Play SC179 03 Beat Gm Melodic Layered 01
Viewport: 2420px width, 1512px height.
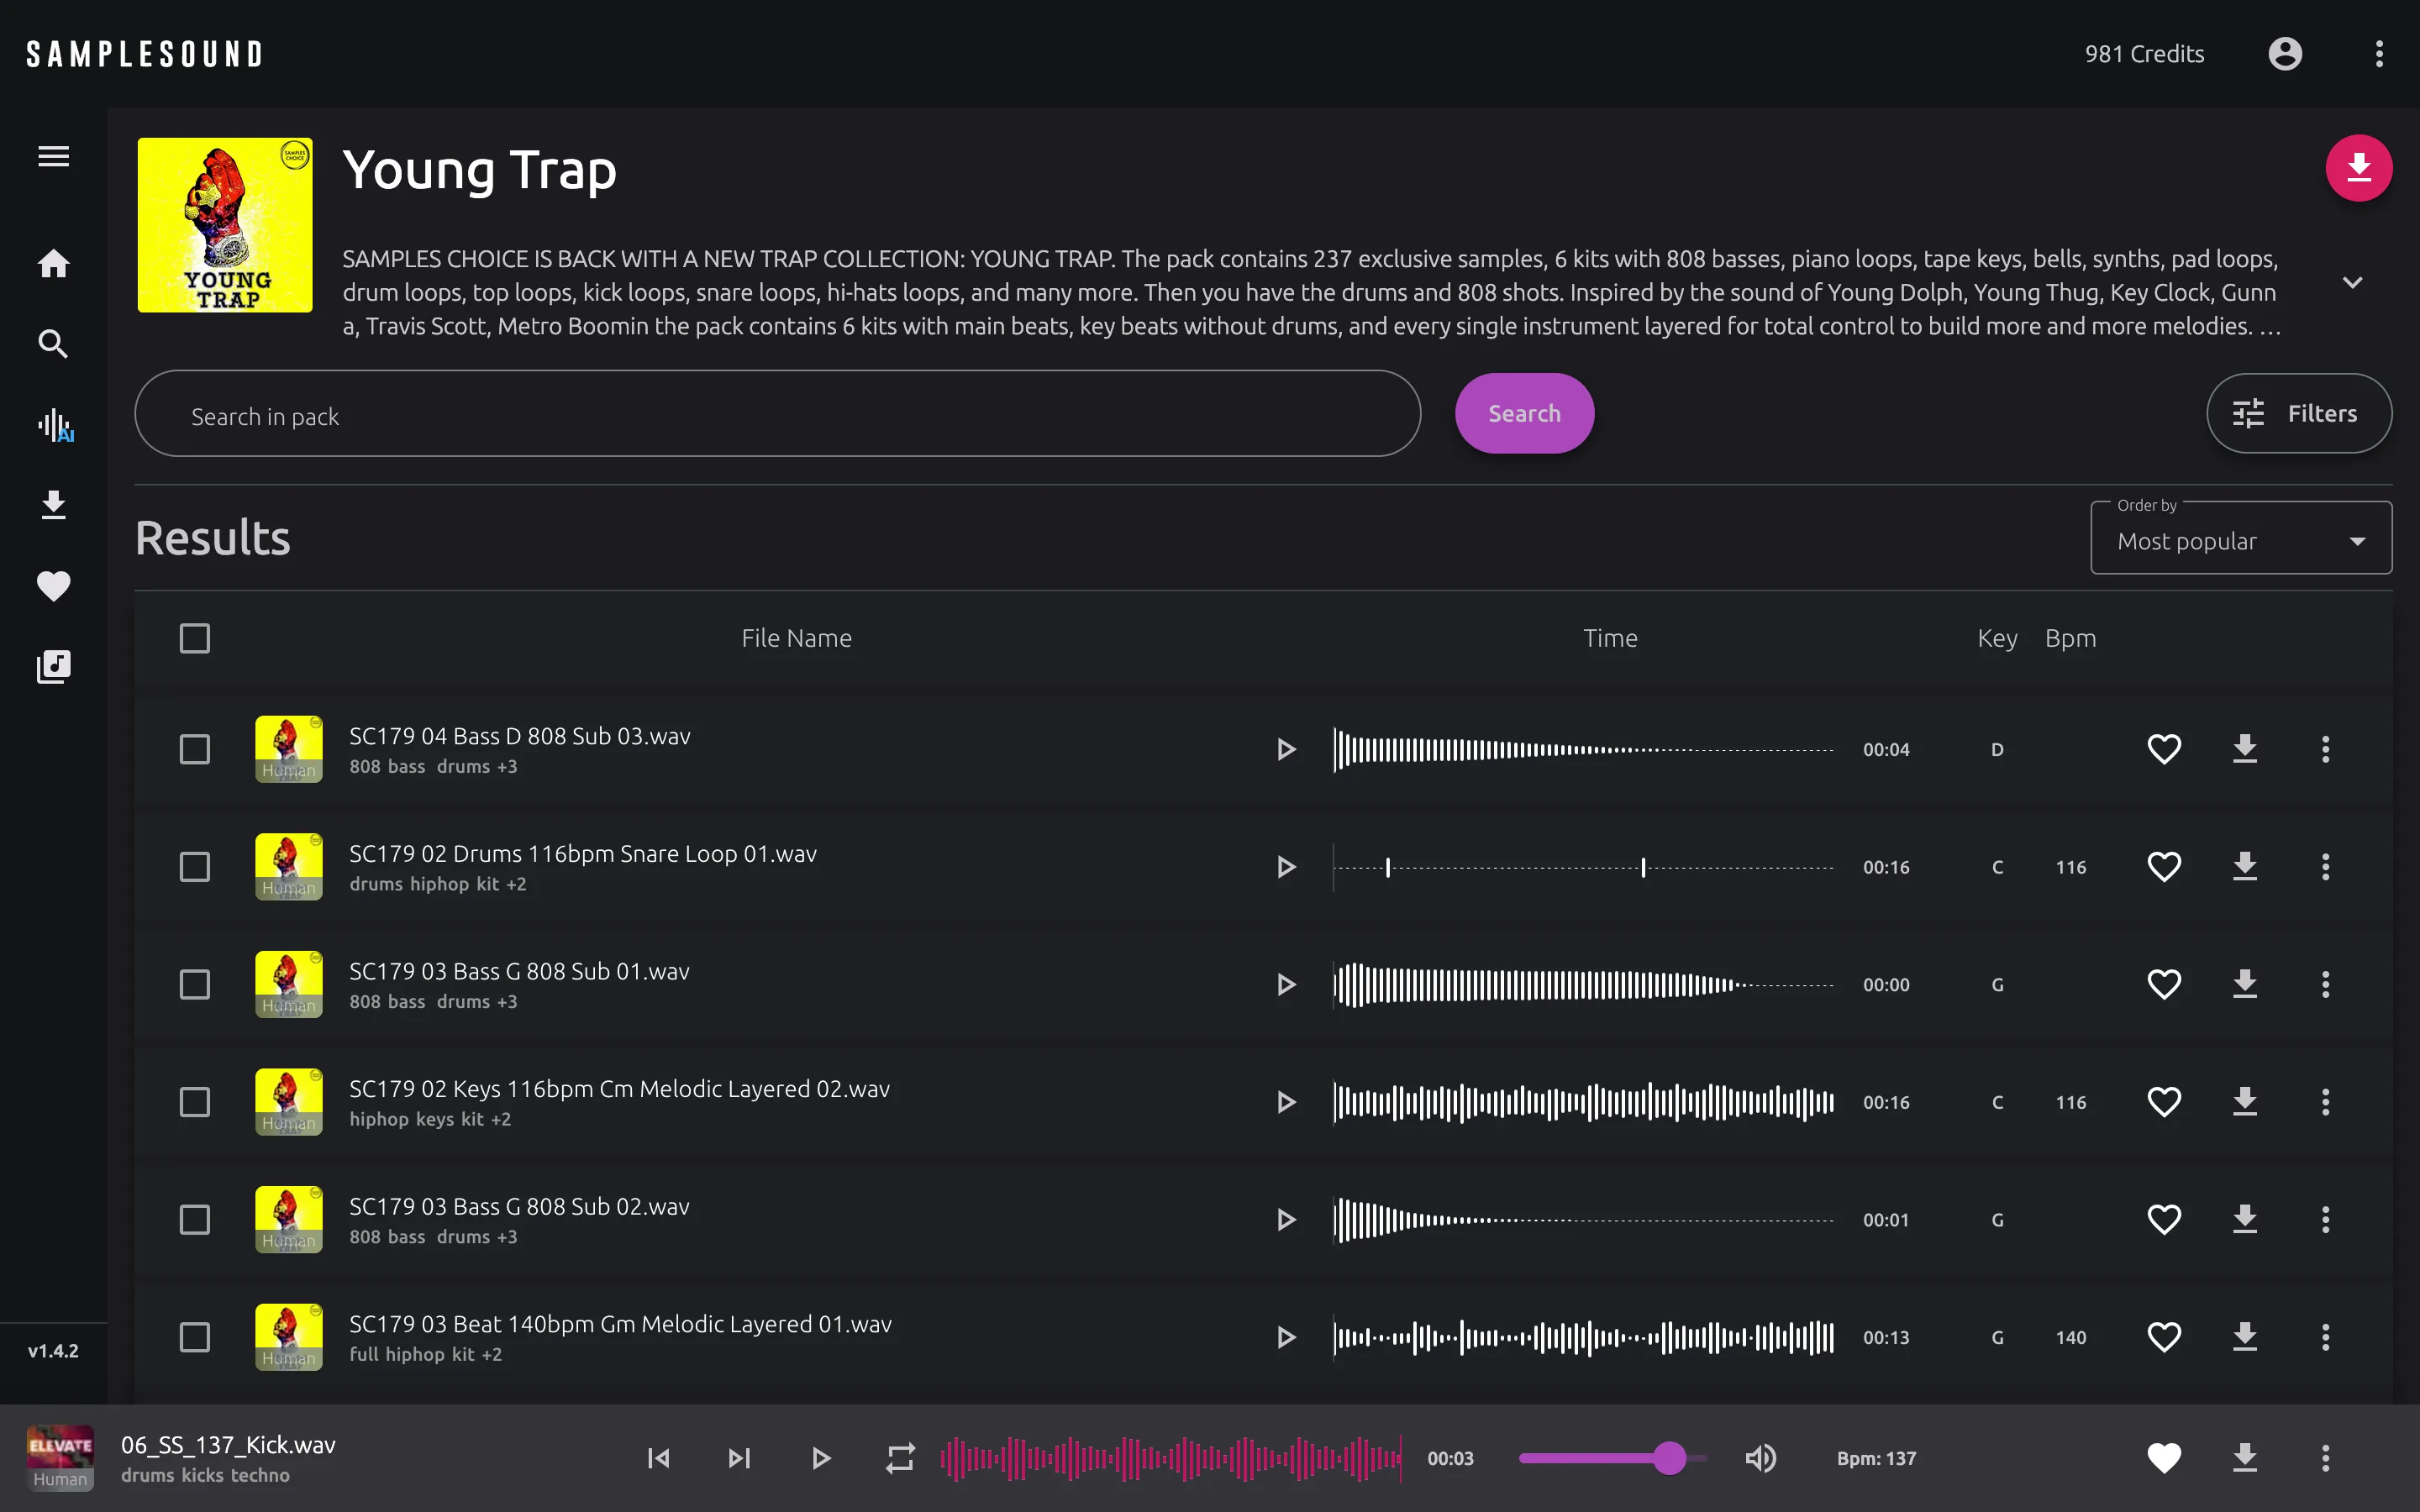tap(1286, 1337)
